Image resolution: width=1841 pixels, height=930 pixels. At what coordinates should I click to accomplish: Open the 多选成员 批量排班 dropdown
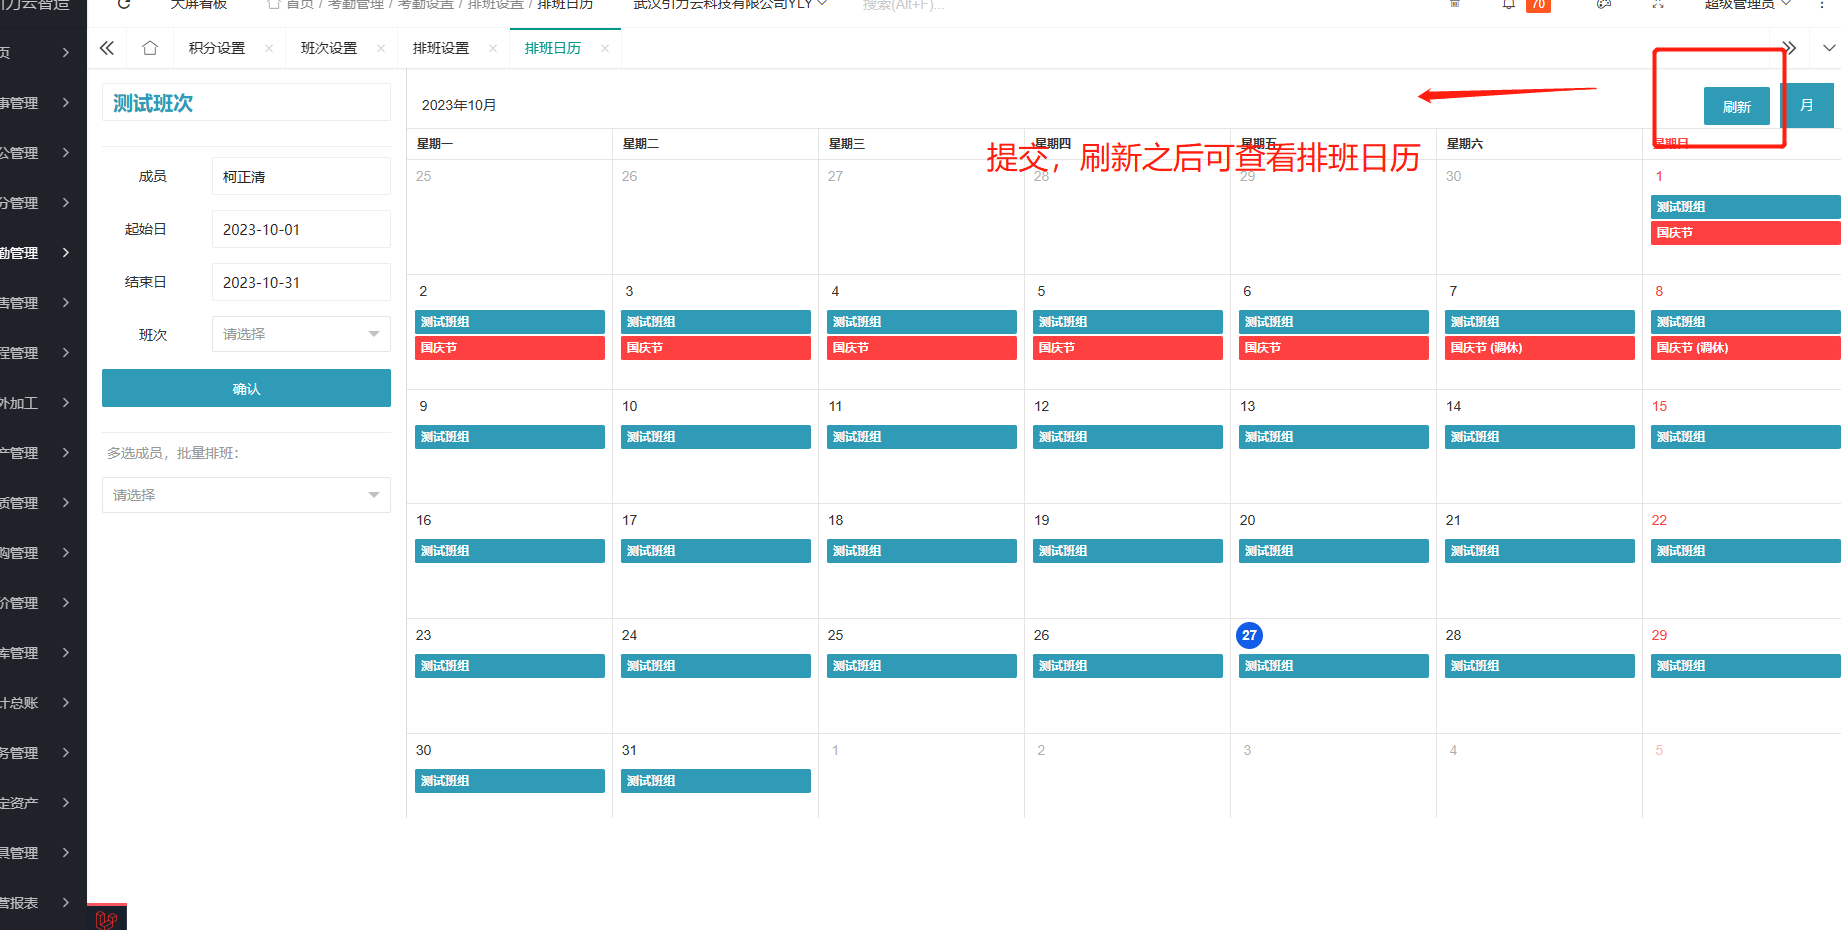click(x=246, y=495)
